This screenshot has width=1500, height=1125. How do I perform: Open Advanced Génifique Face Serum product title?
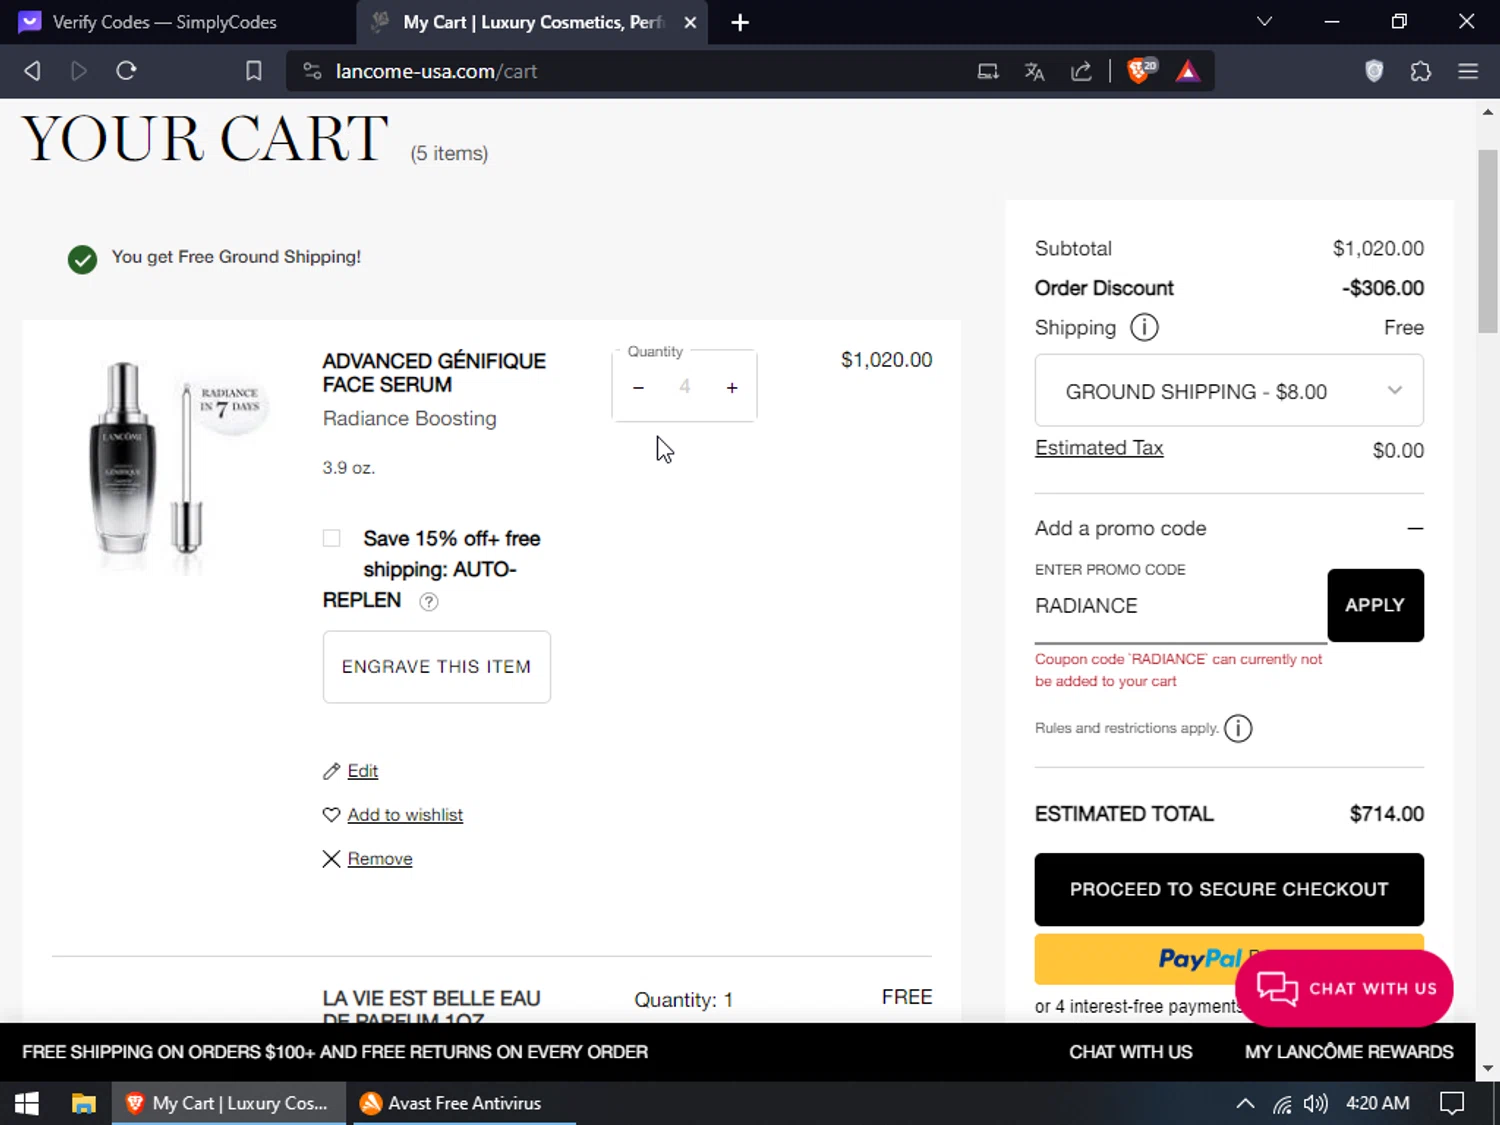tap(434, 373)
